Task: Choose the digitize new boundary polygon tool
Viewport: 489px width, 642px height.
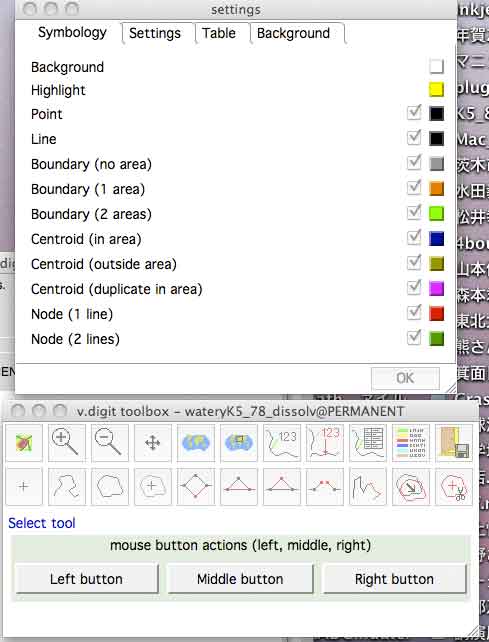Action: (110, 486)
